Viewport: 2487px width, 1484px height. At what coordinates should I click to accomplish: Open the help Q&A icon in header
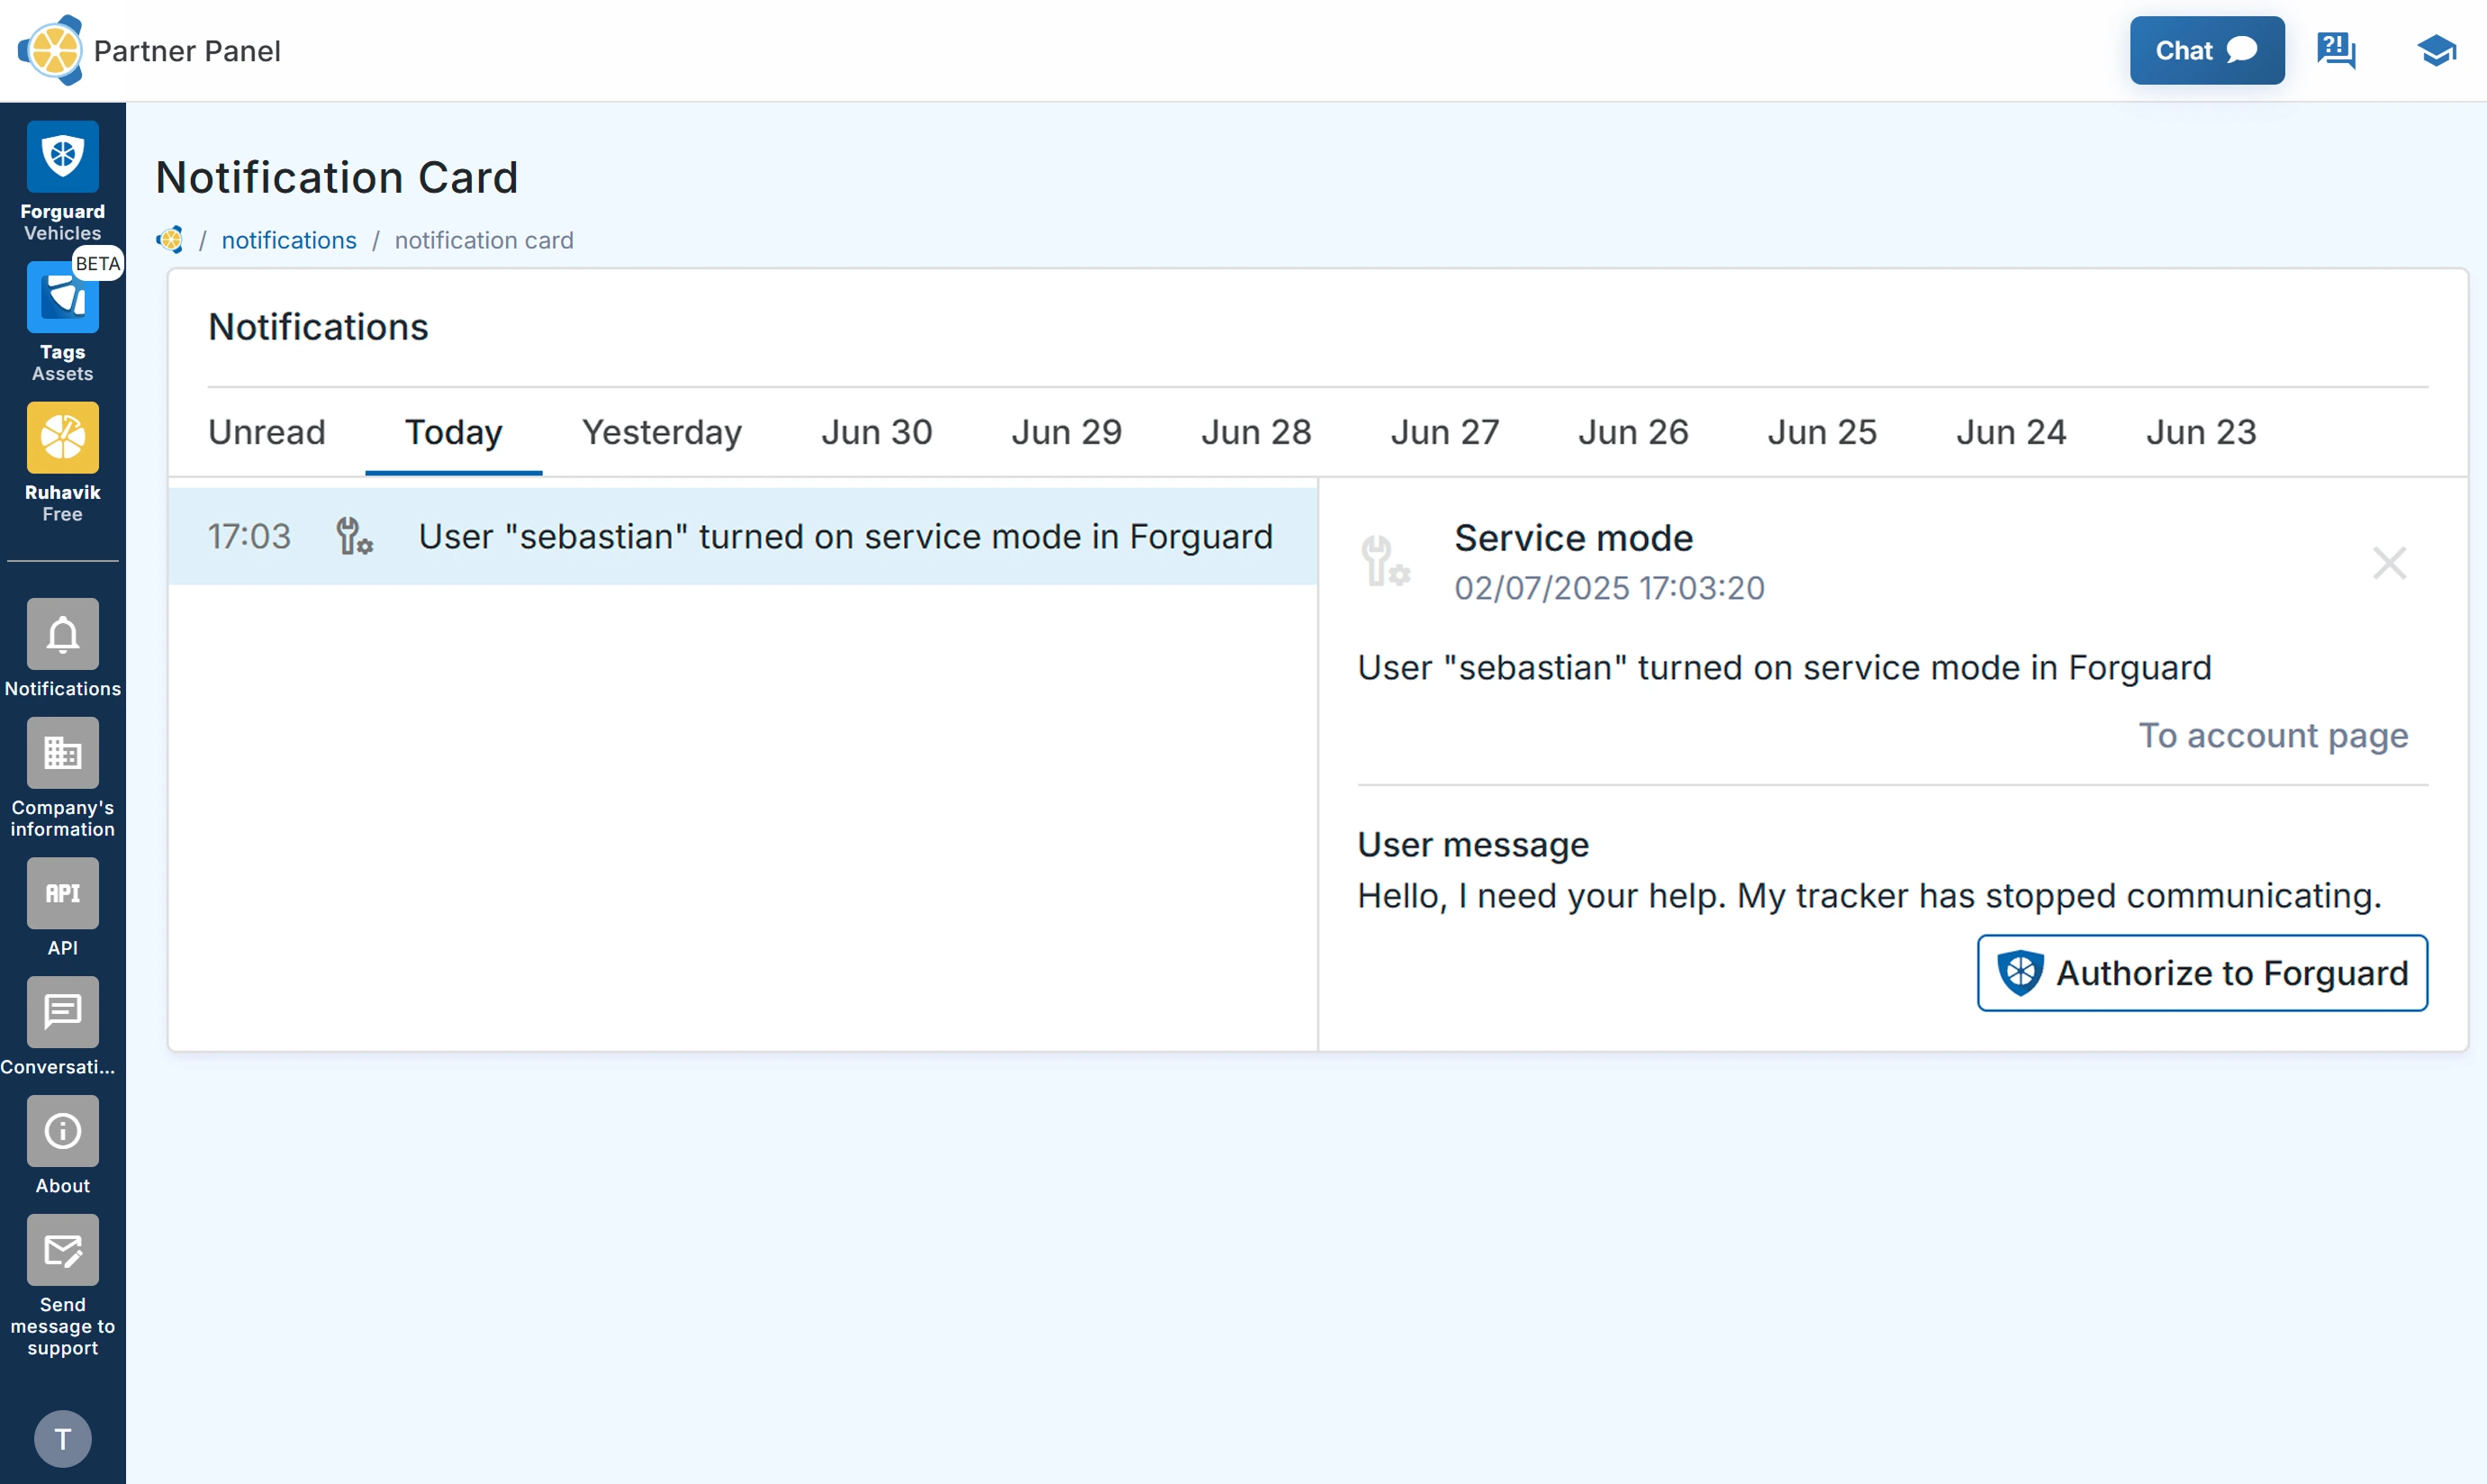(x=2336, y=50)
